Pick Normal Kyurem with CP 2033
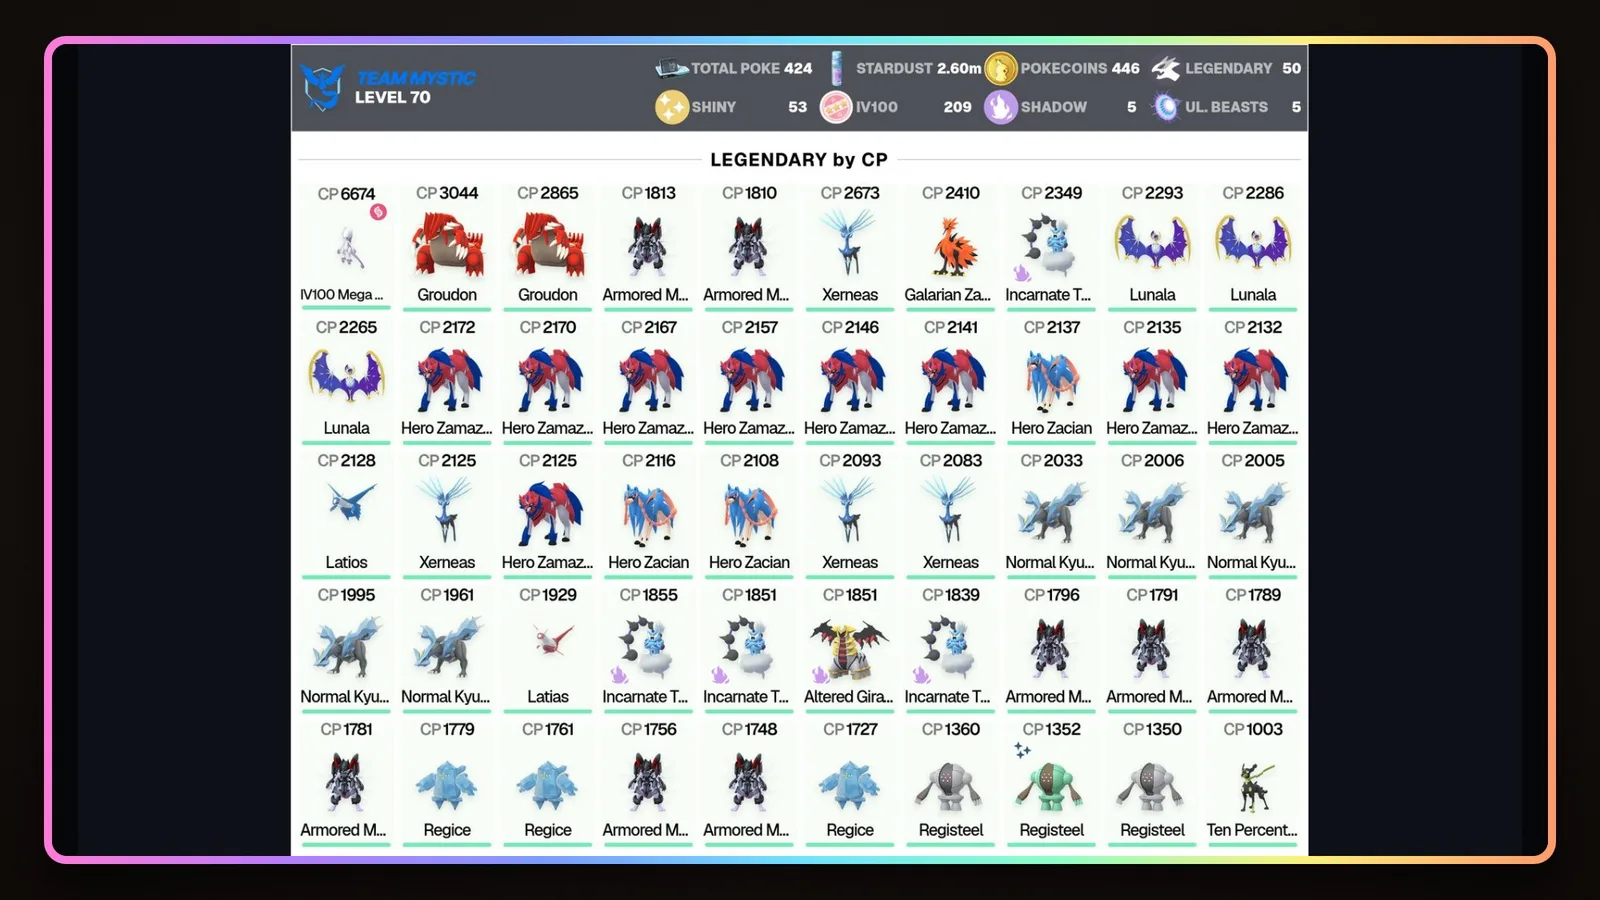This screenshot has height=900, width=1600. (x=1052, y=514)
